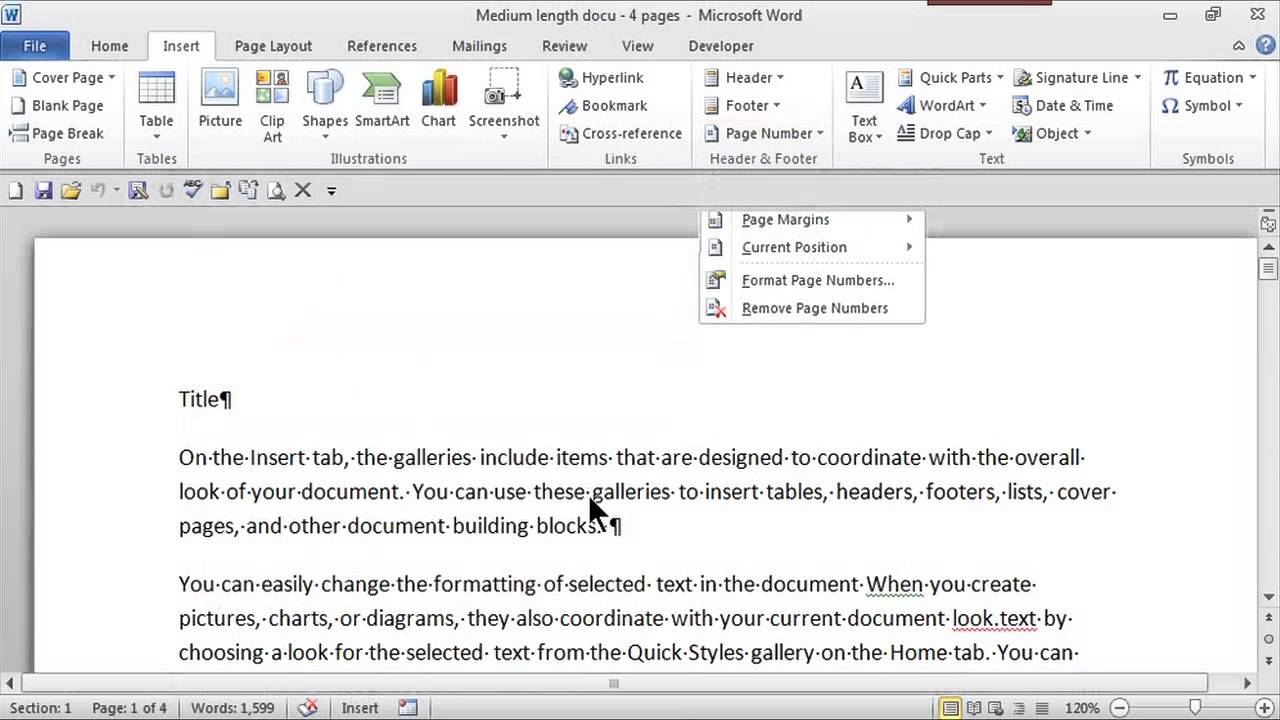This screenshot has height=720, width=1280.
Task: Switch to the Home tab
Action: point(109,46)
